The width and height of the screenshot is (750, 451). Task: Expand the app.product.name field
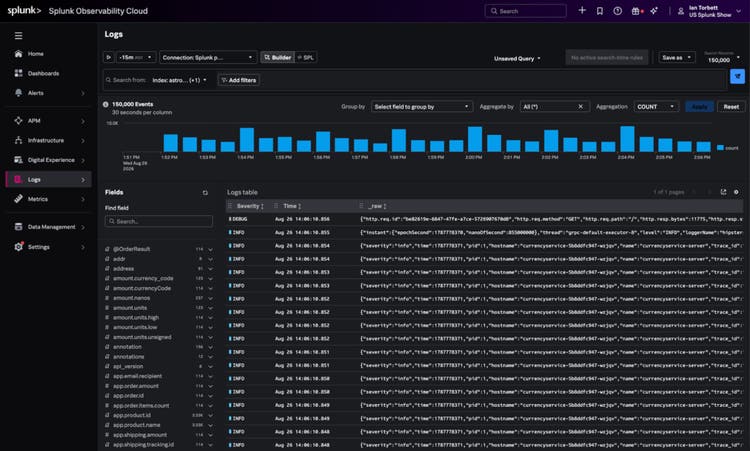pyautogui.click(x=210, y=425)
